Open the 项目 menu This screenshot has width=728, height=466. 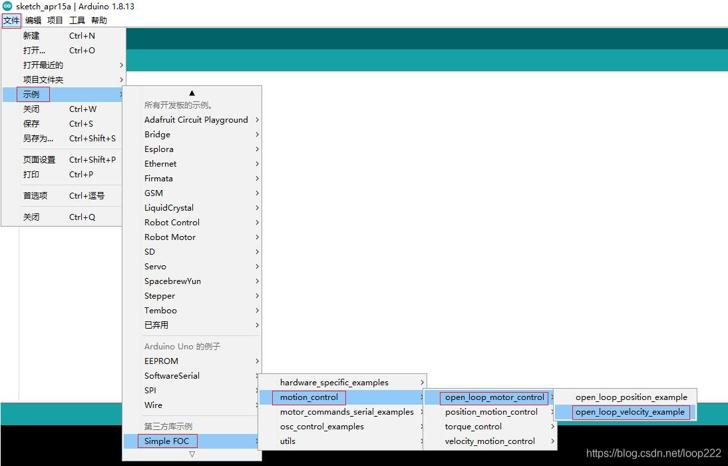click(x=55, y=20)
